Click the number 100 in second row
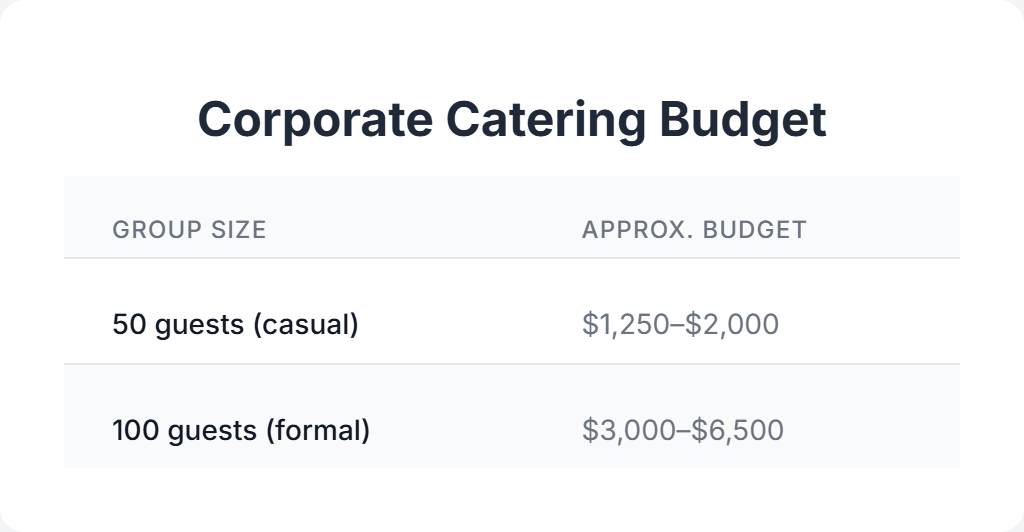The height and width of the screenshot is (532, 1024). pos(132,431)
